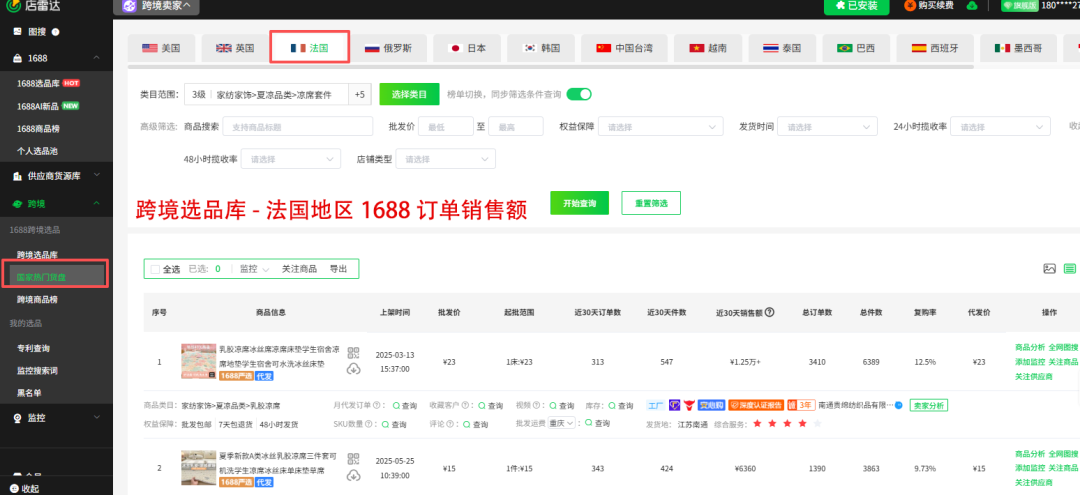The height and width of the screenshot is (495, 1080).
Task: Click thumbnail of product 1
Action: [x=198, y=361]
